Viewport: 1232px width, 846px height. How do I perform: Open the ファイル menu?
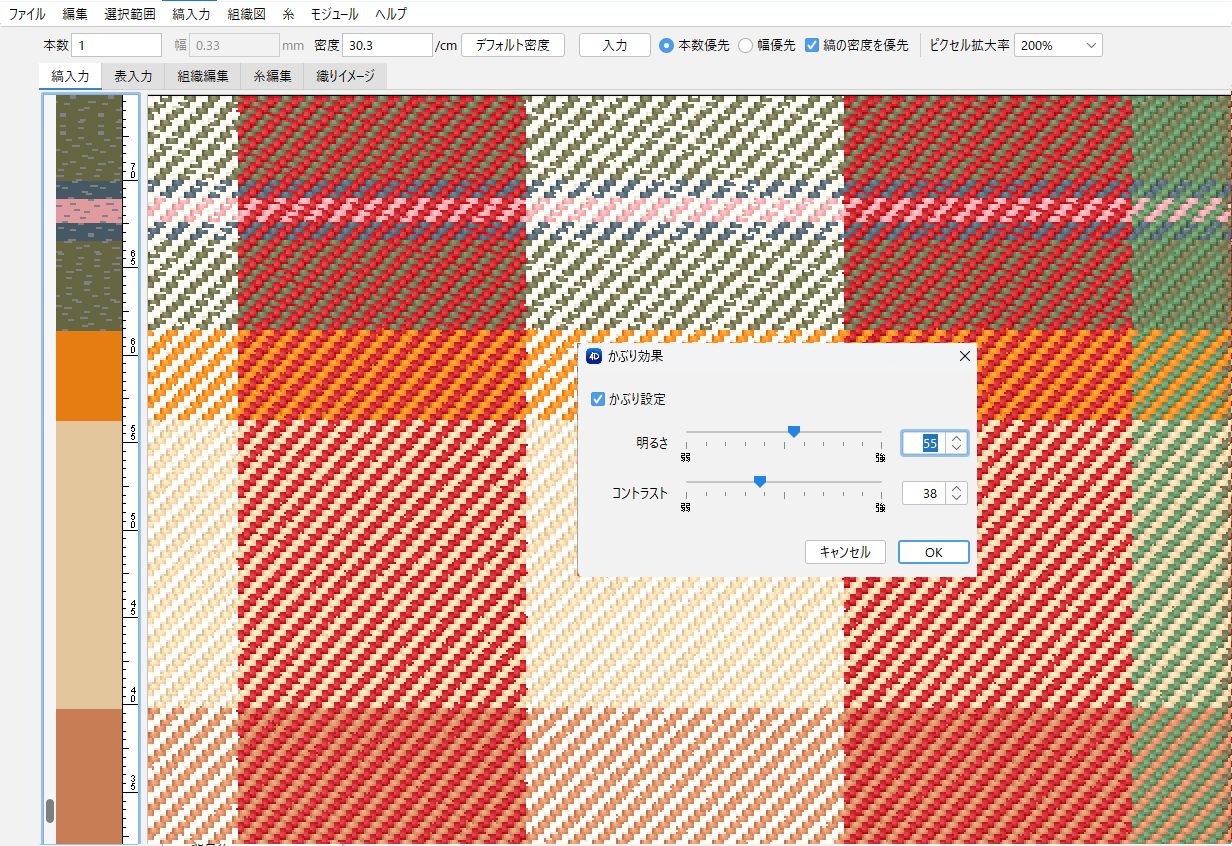pos(27,14)
